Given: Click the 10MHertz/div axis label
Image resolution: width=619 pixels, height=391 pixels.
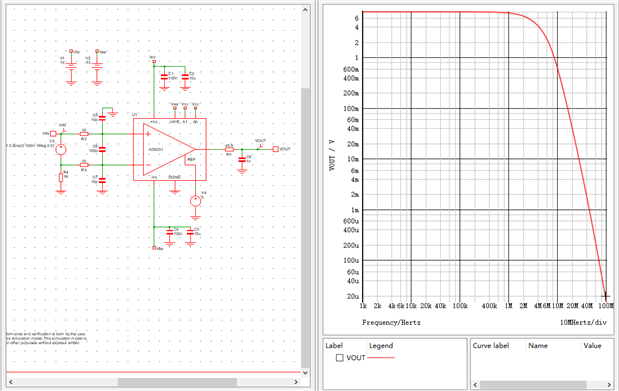Looking at the screenshot, I should (x=583, y=323).
